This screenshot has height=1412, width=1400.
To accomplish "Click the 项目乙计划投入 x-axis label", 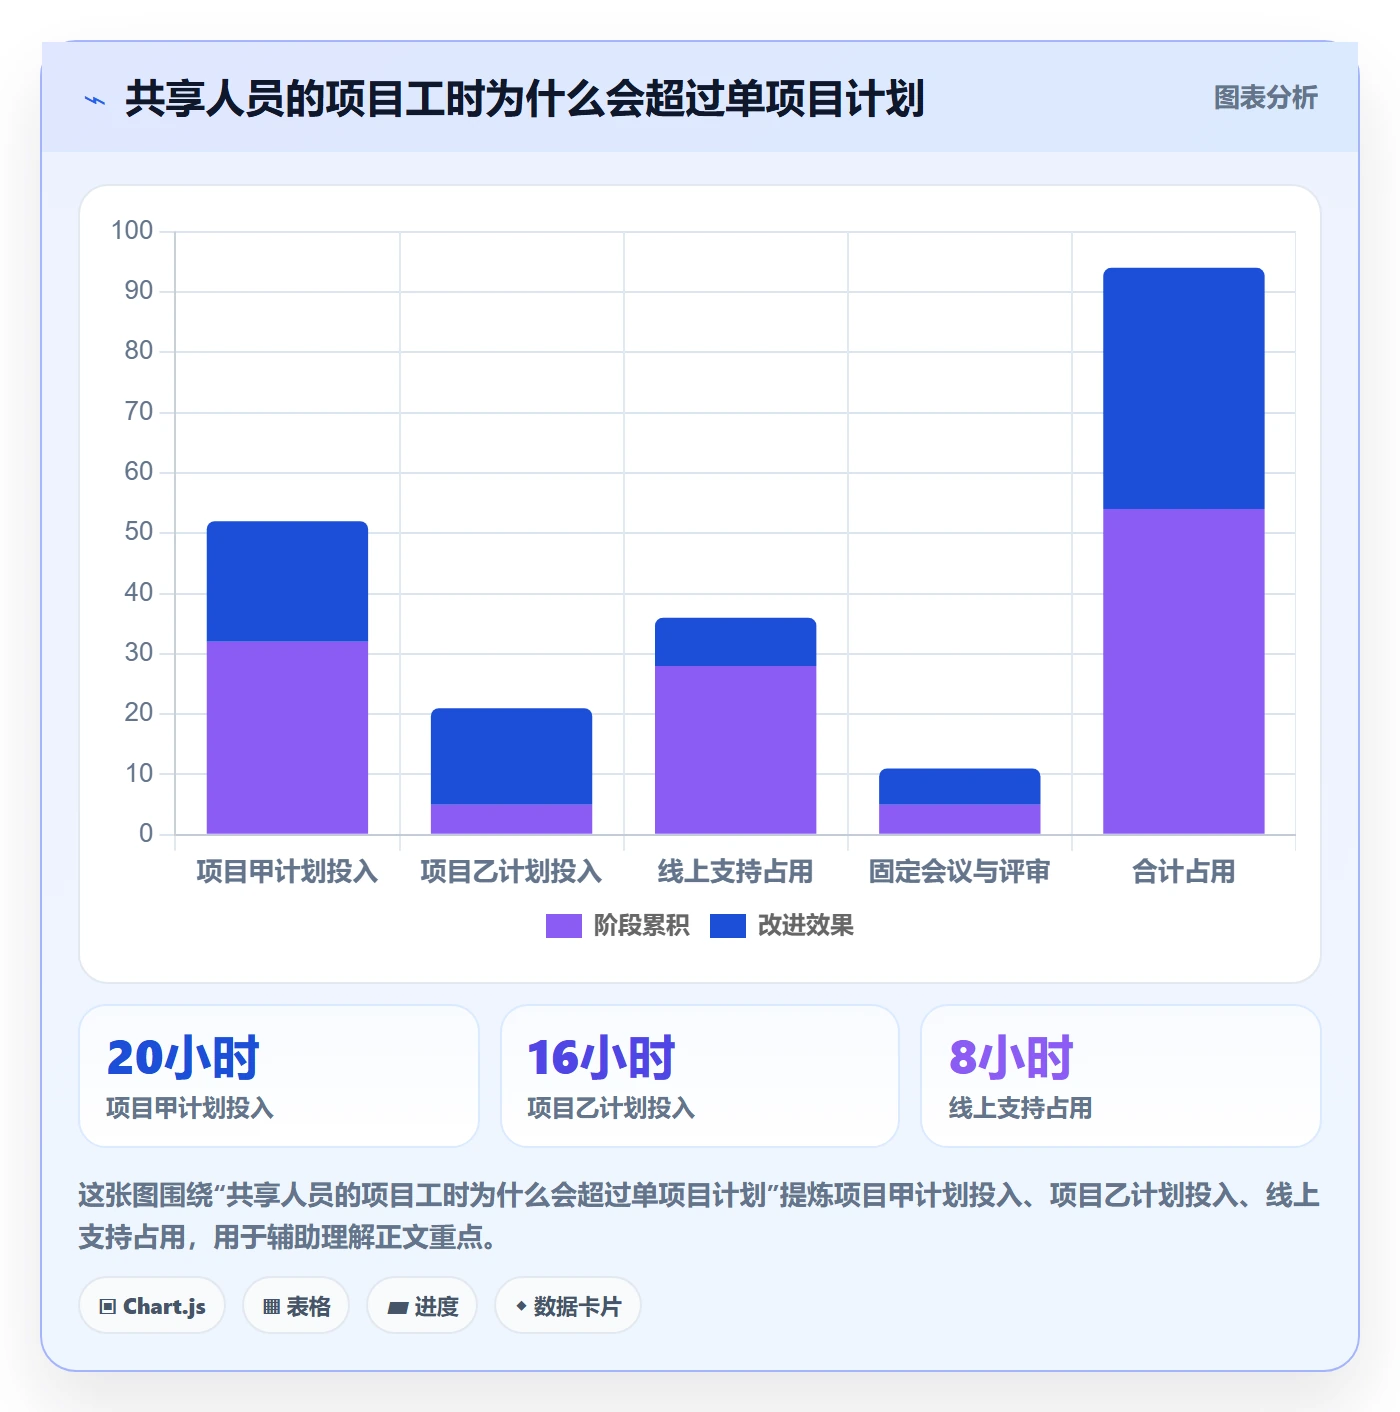I will [511, 872].
